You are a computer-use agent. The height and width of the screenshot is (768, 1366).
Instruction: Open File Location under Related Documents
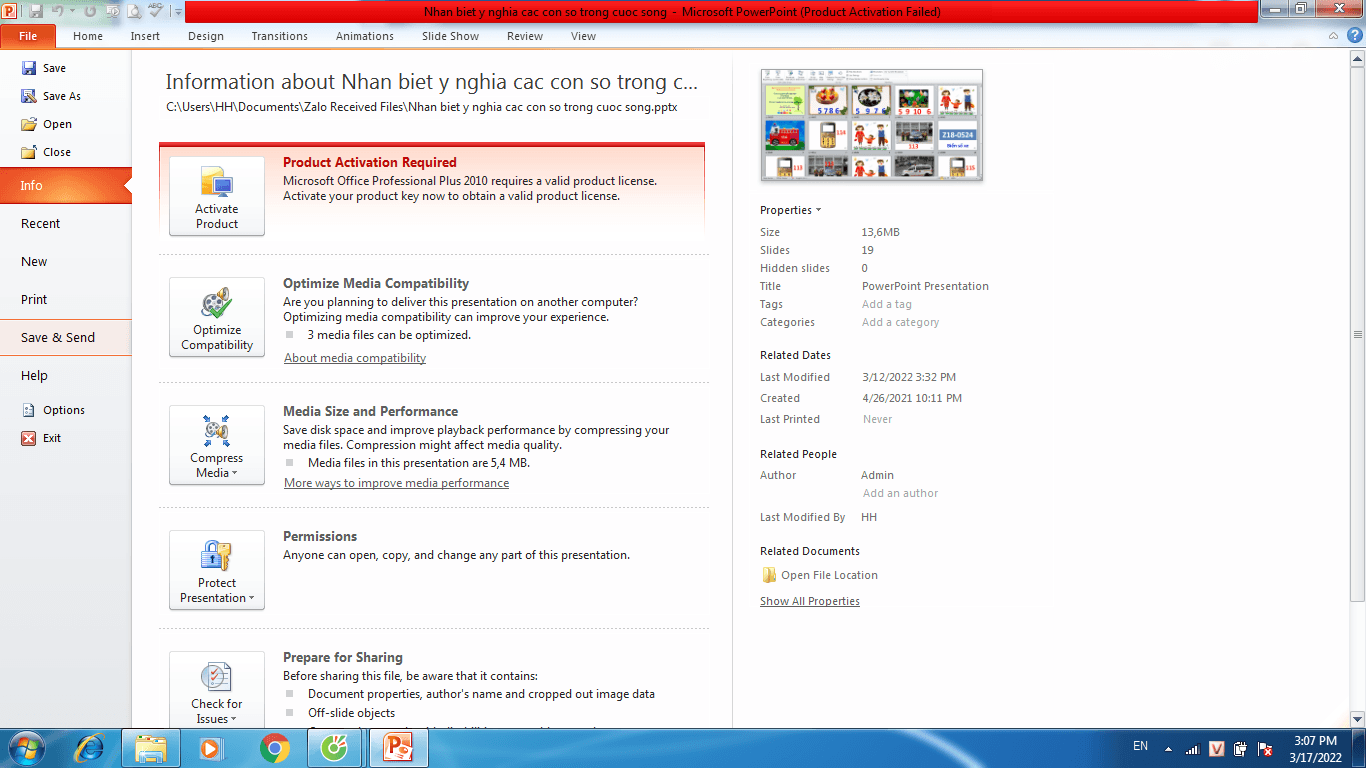tap(828, 575)
